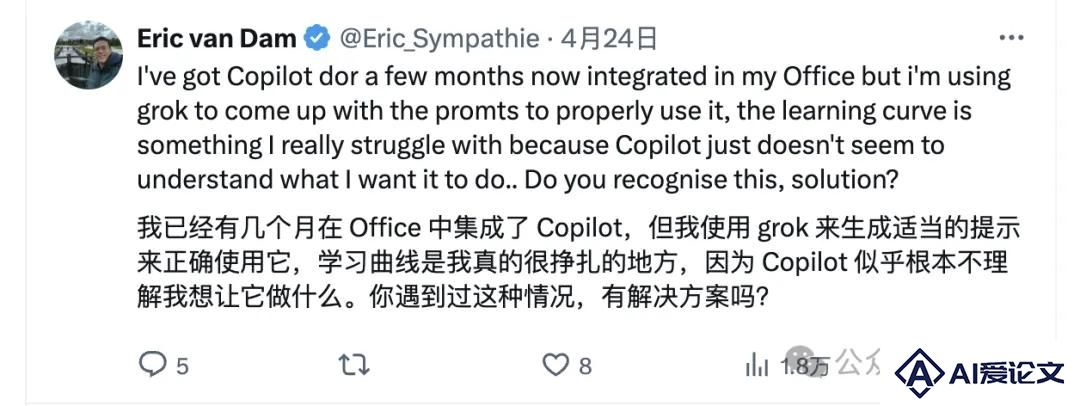Click the reply speech bubble icon
1080x406 pixels.
coord(152,364)
